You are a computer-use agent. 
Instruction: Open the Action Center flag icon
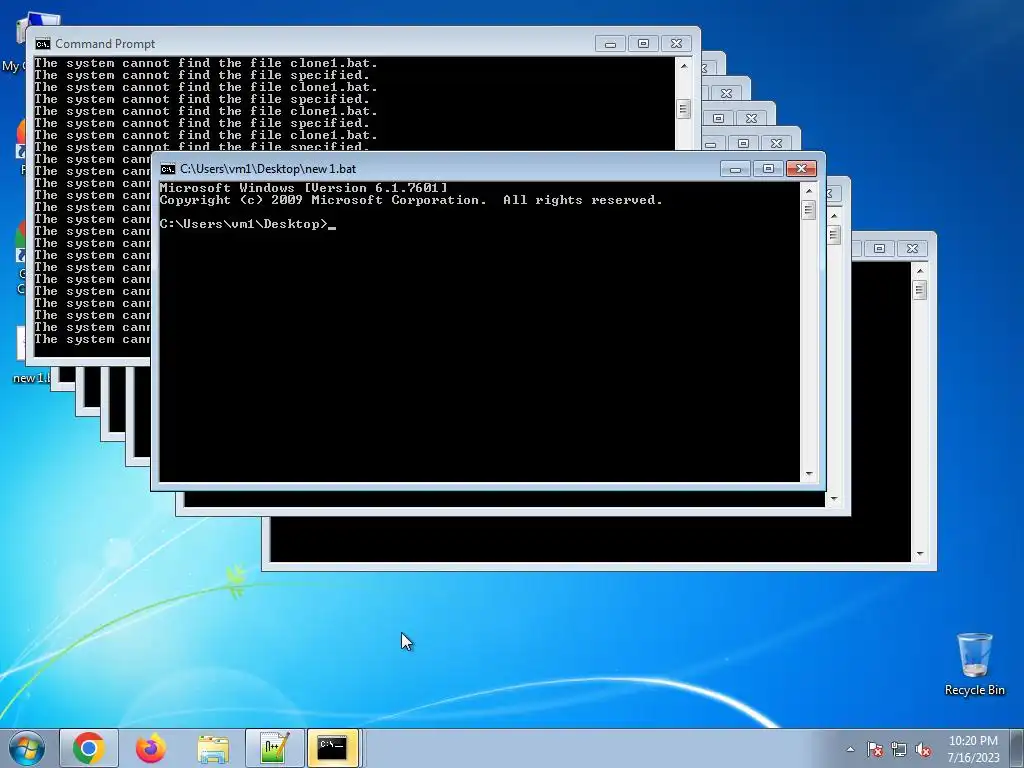(875, 749)
